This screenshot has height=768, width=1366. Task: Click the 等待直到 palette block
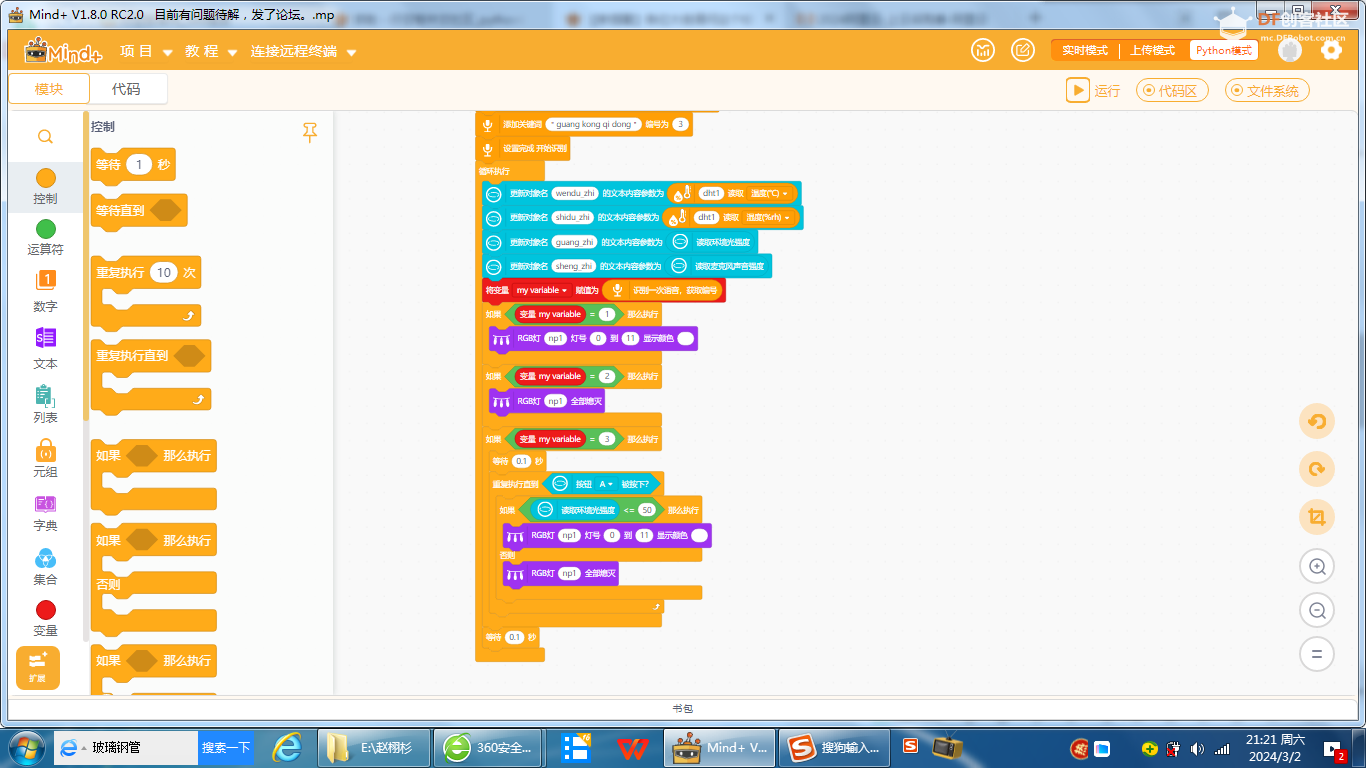139,211
